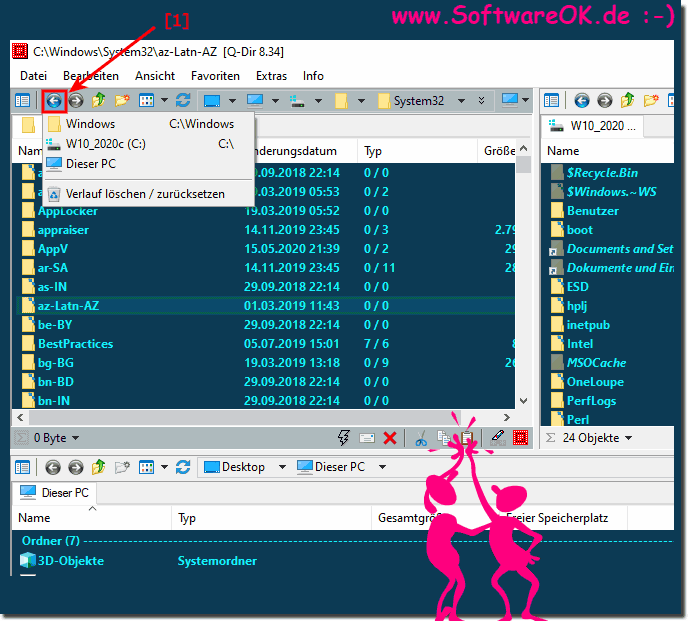The image size is (688, 621).
Task: Click forward arrow in top-right pane toolbar
Action: point(605,101)
